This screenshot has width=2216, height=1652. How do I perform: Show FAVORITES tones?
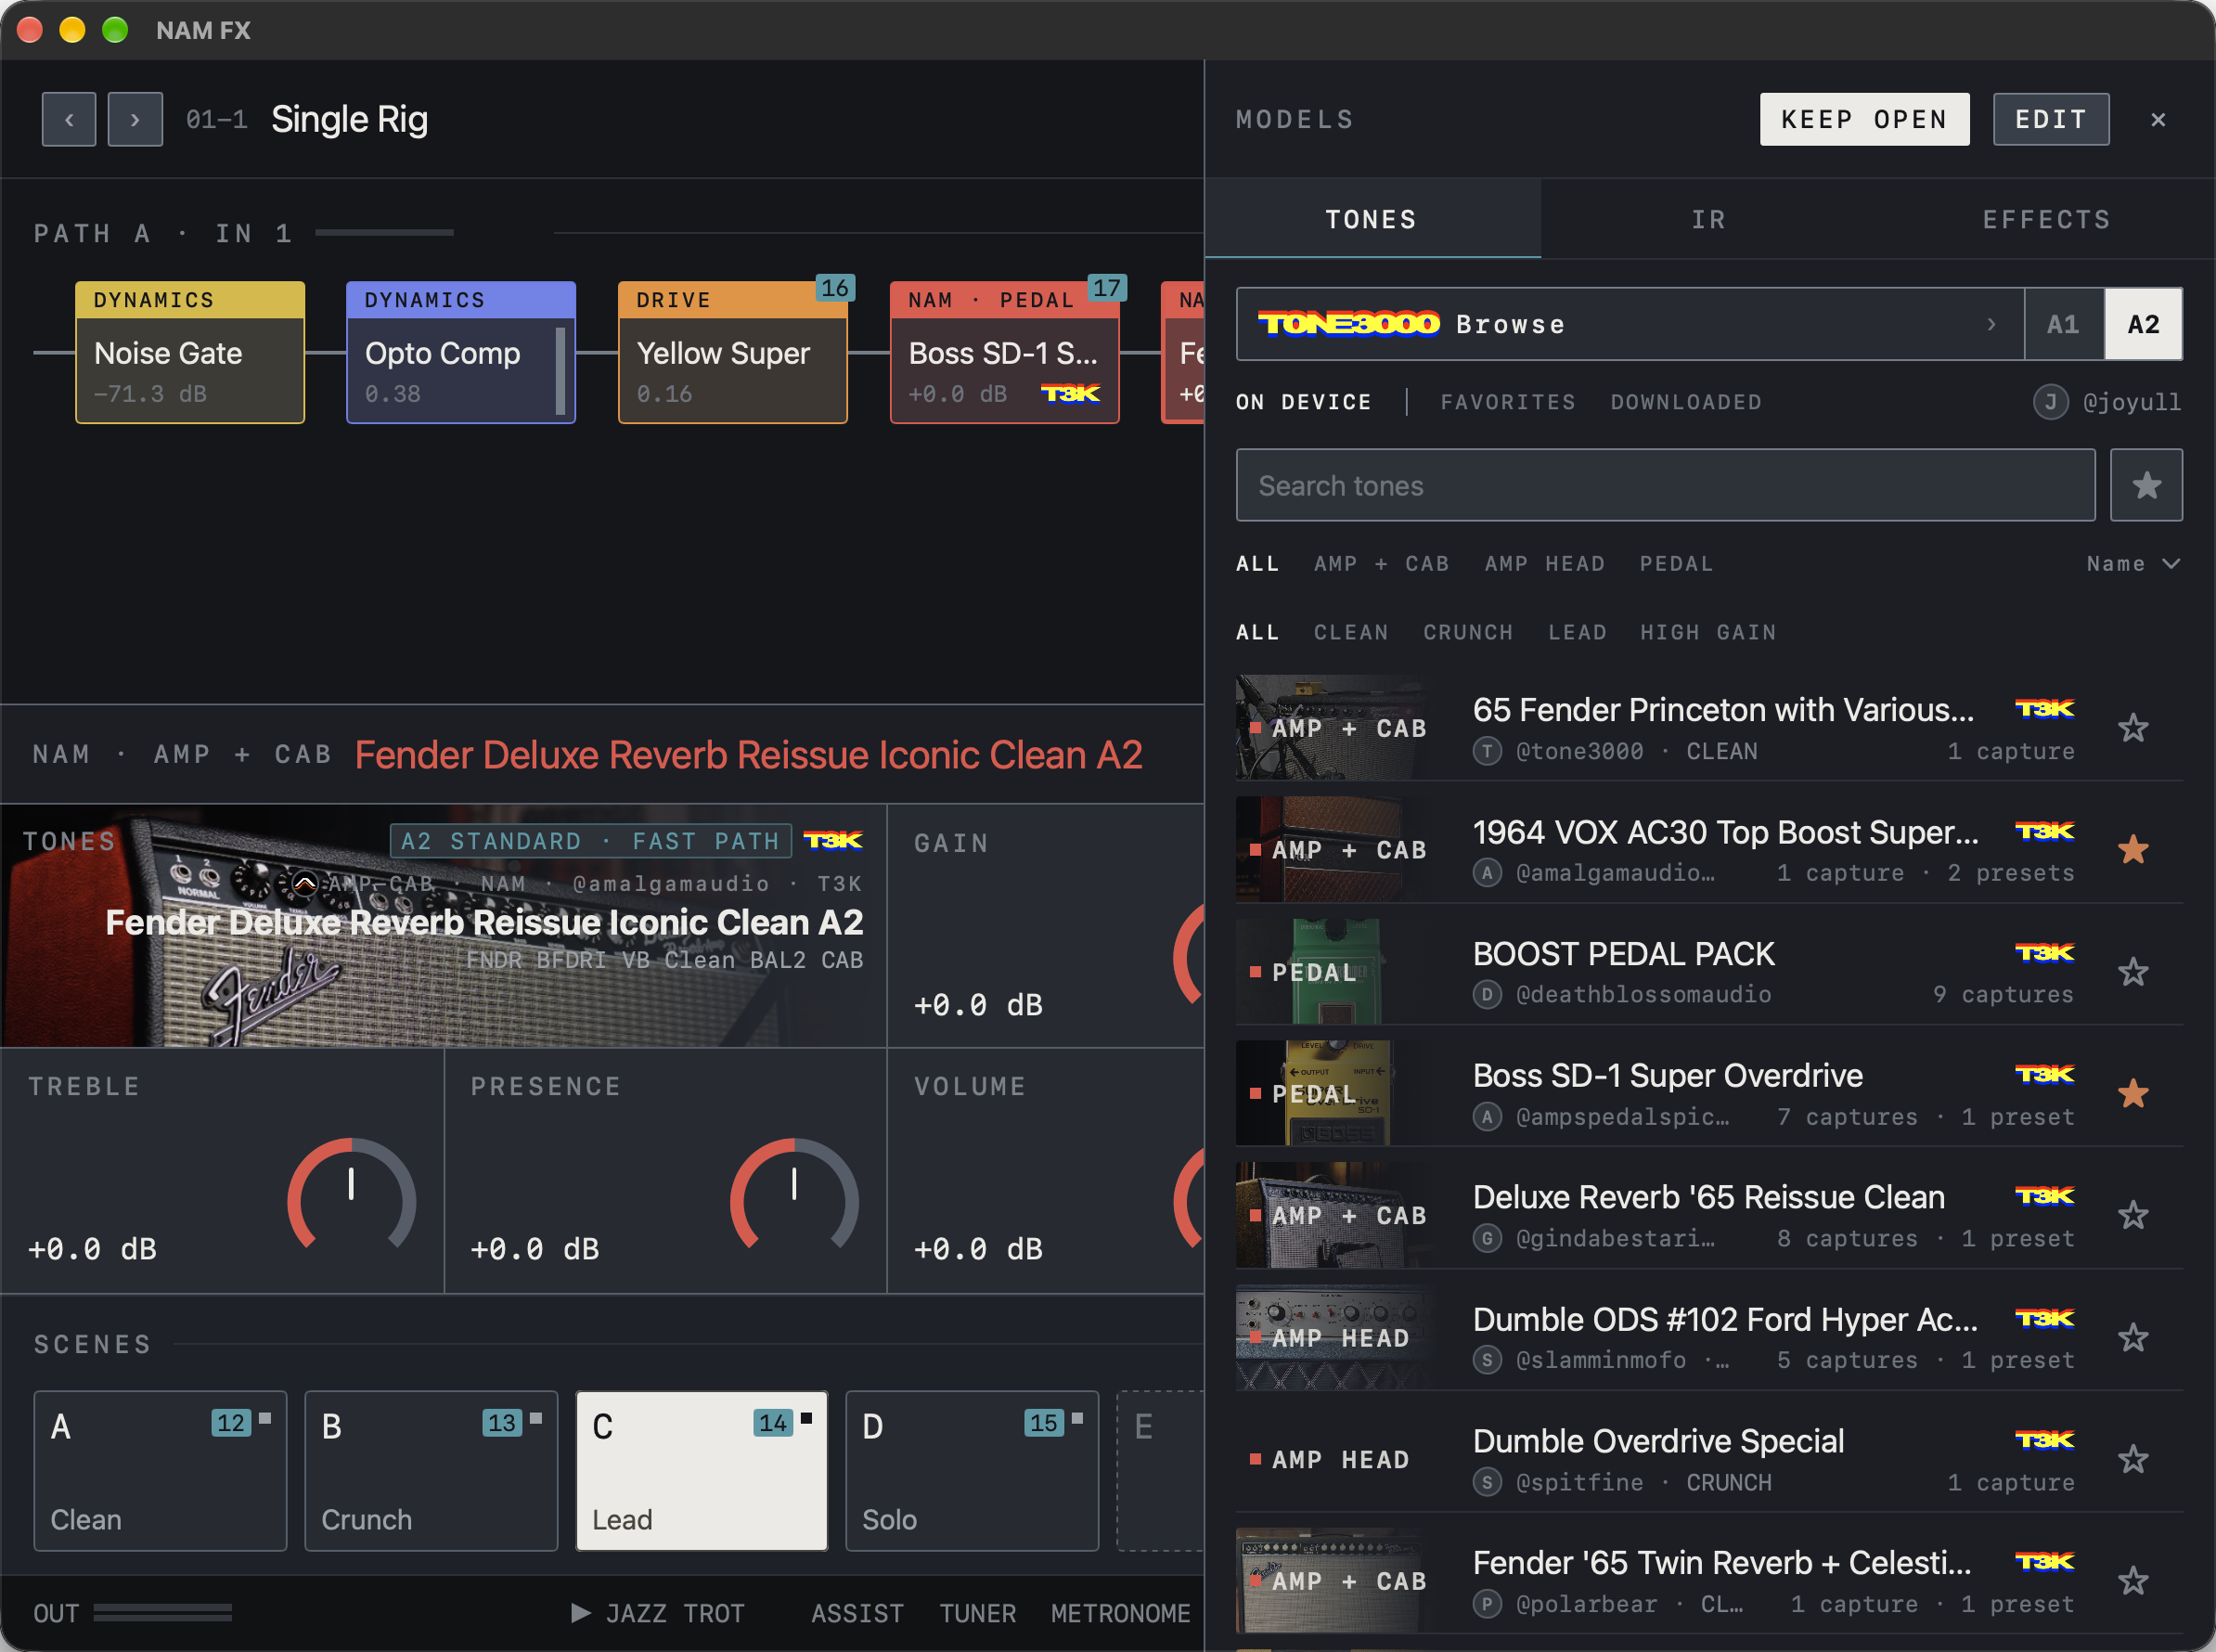pyautogui.click(x=1508, y=402)
